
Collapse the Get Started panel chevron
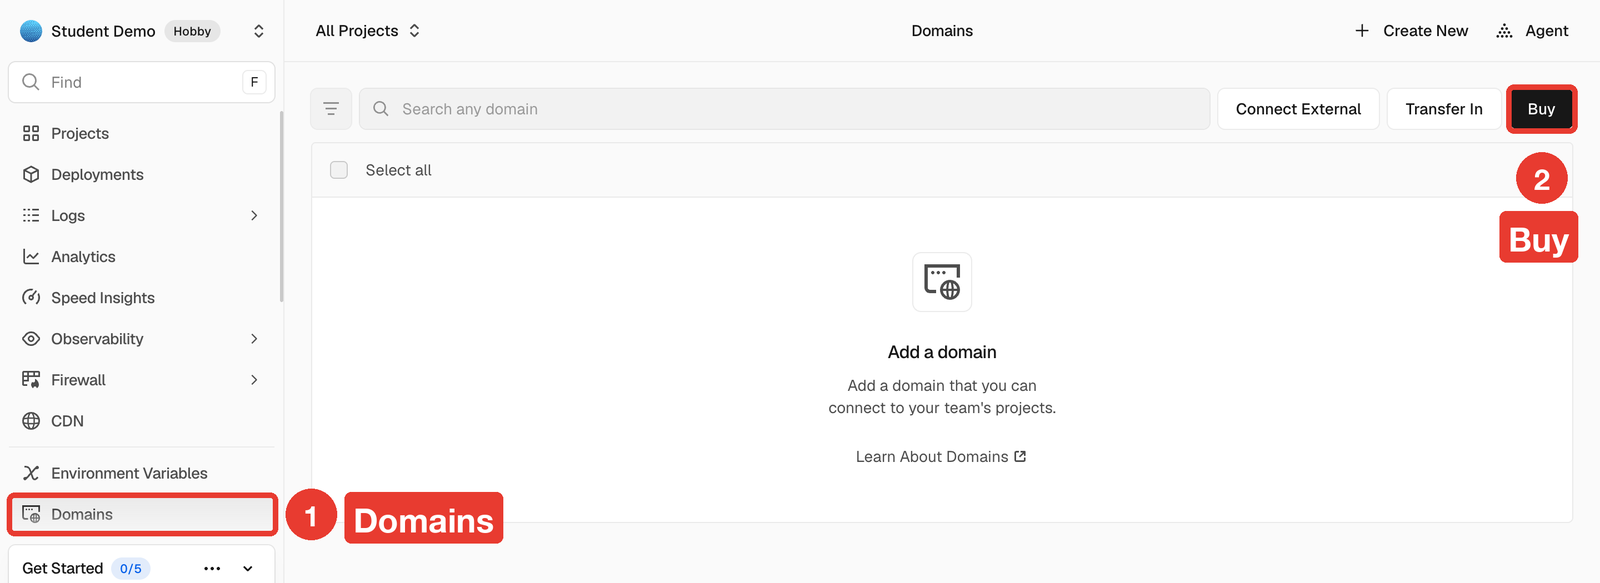(248, 568)
